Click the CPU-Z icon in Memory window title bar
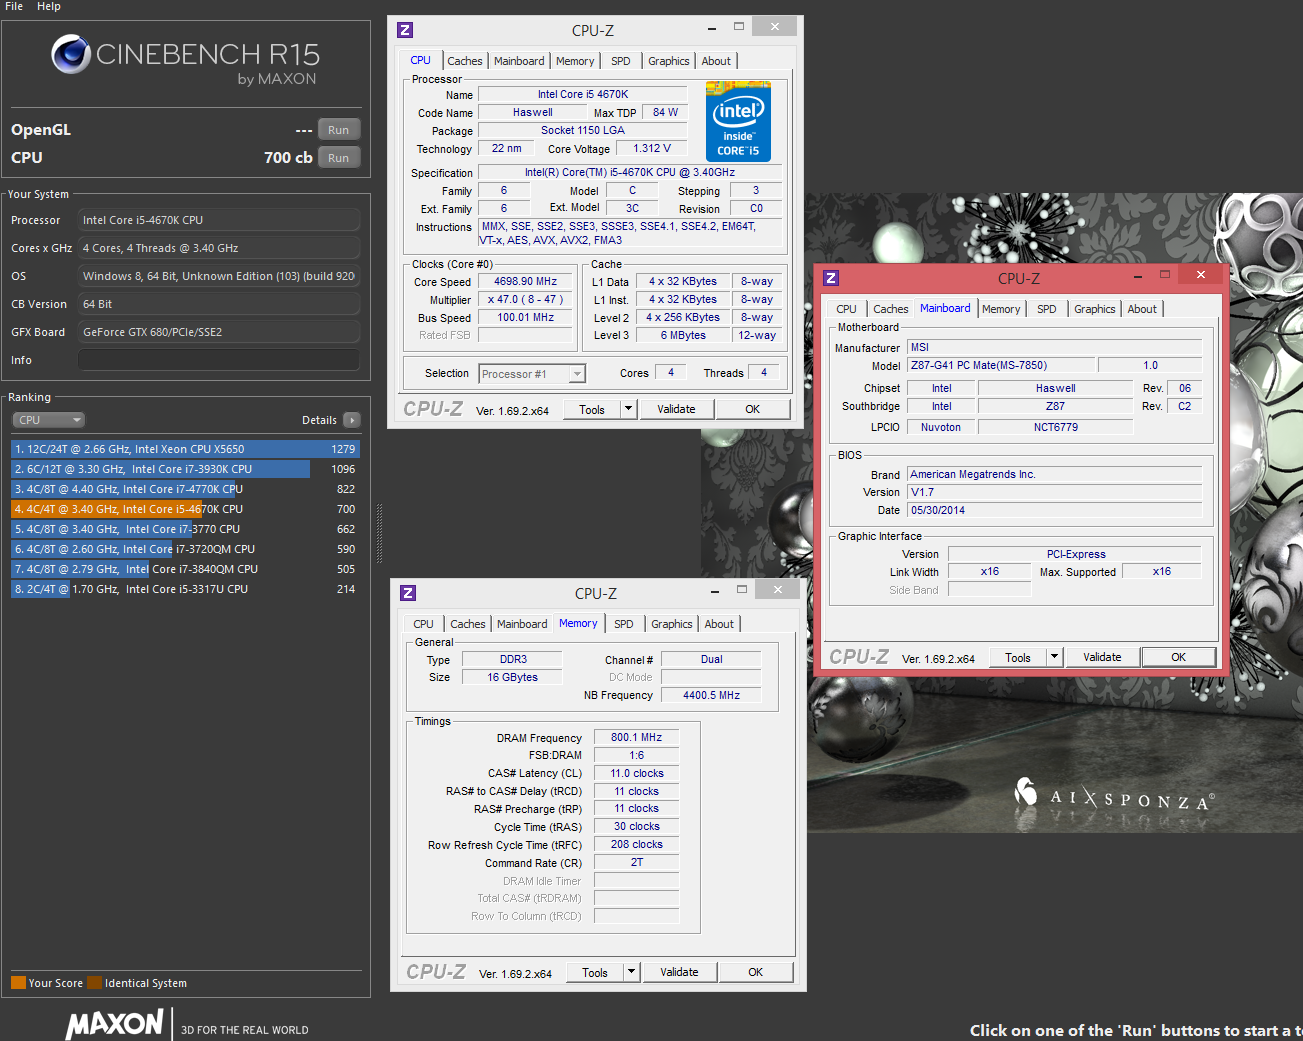This screenshot has height=1041, width=1303. pyautogui.click(x=408, y=593)
